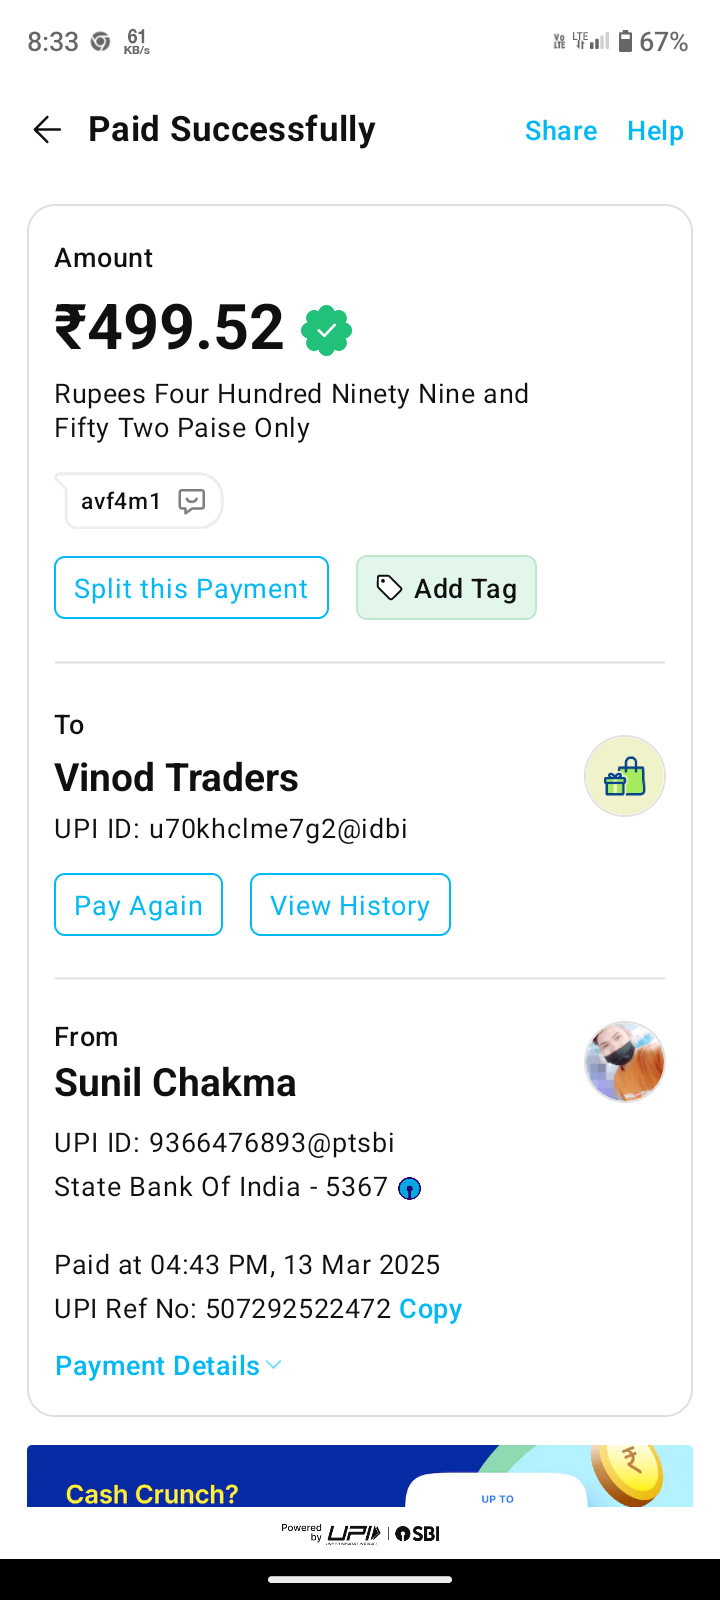Screen dimensions: 720x1600
Task: Tap the tag icon in Add Tag
Action: (389, 588)
